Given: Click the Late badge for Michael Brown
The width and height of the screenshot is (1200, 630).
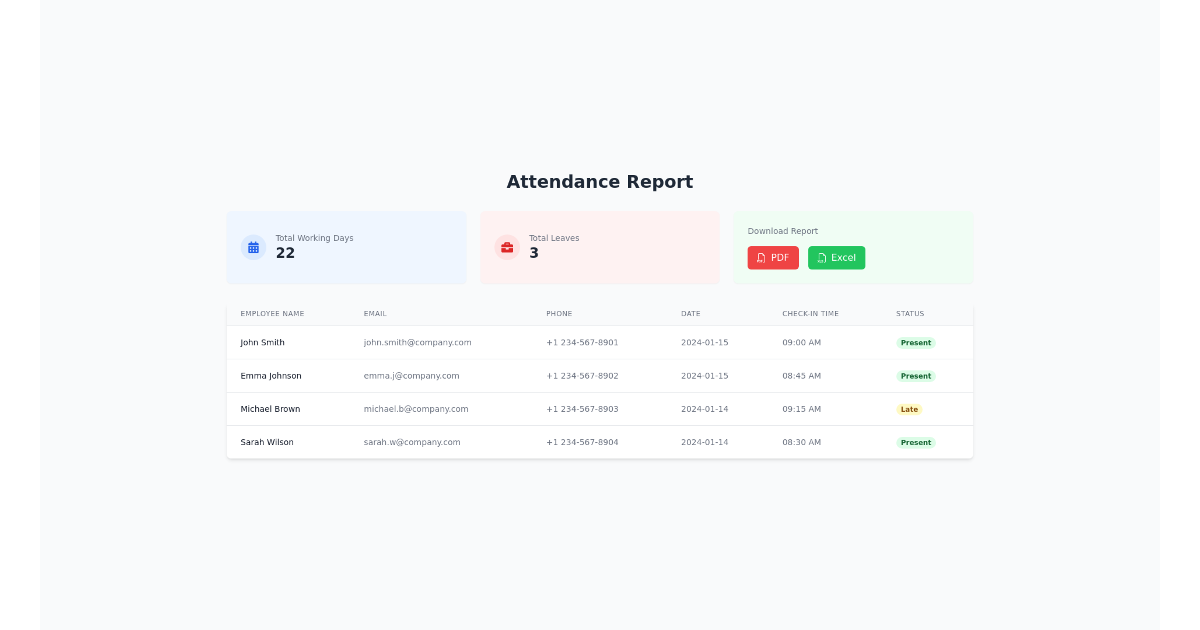Looking at the screenshot, I should point(909,409).
